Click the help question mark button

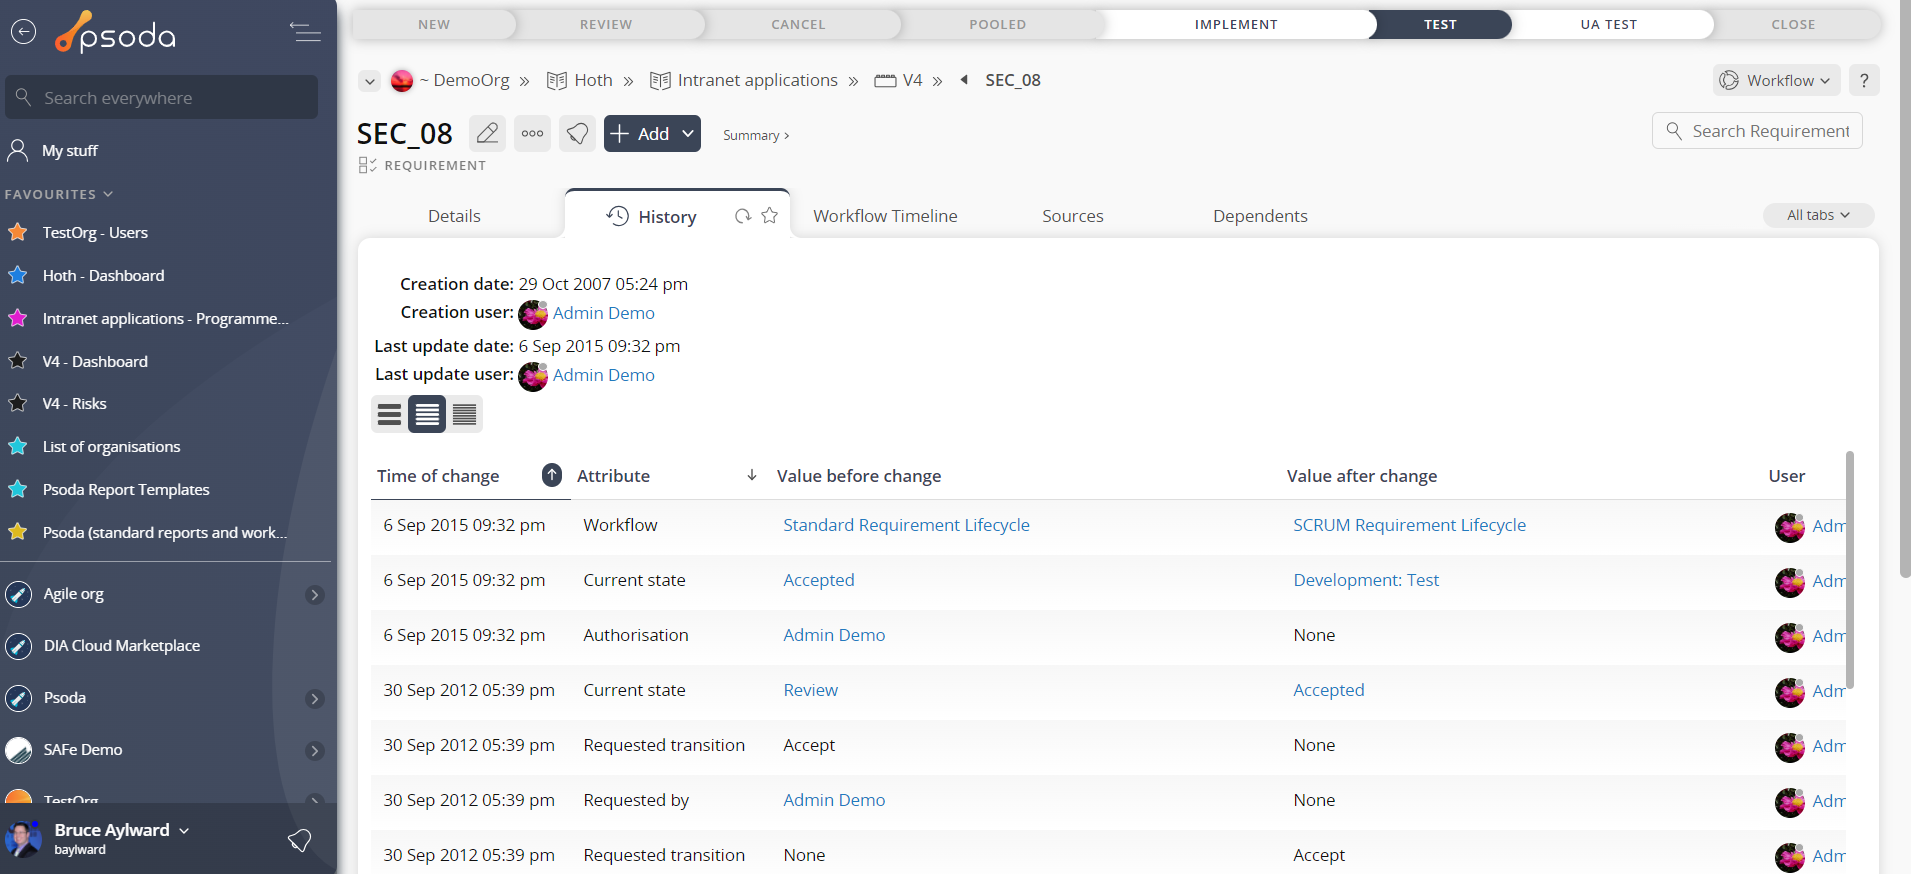click(1864, 80)
